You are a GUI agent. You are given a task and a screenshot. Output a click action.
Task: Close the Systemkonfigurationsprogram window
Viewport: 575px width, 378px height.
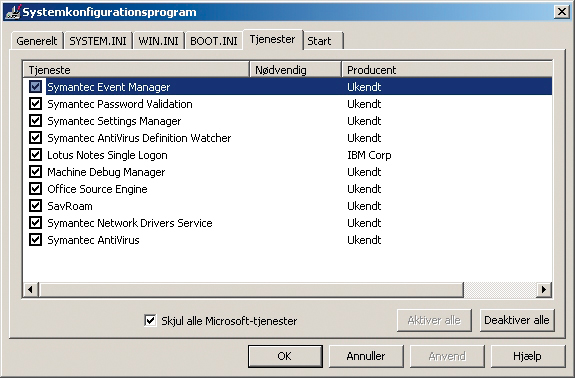click(x=561, y=12)
